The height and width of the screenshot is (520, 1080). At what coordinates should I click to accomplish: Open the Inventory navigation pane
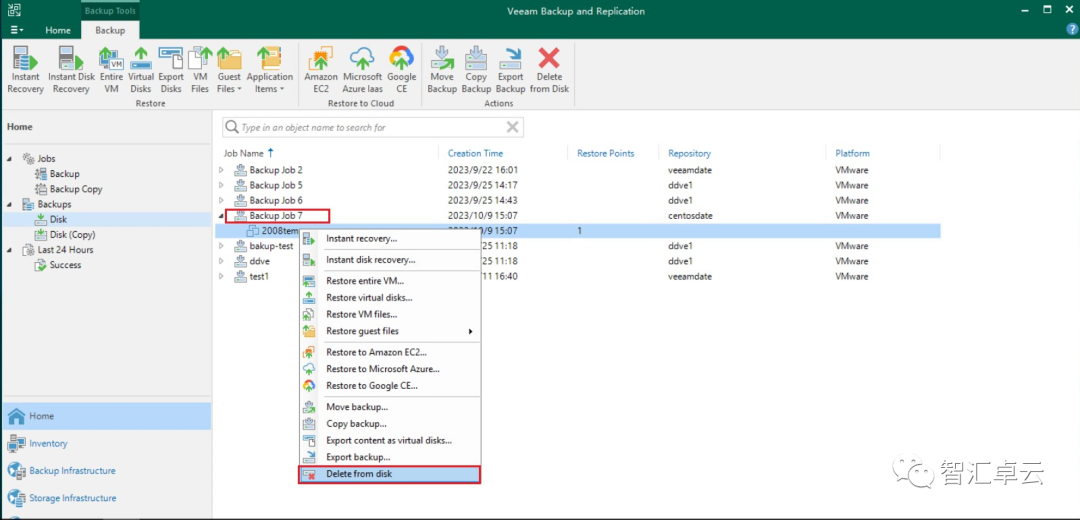(x=106, y=444)
